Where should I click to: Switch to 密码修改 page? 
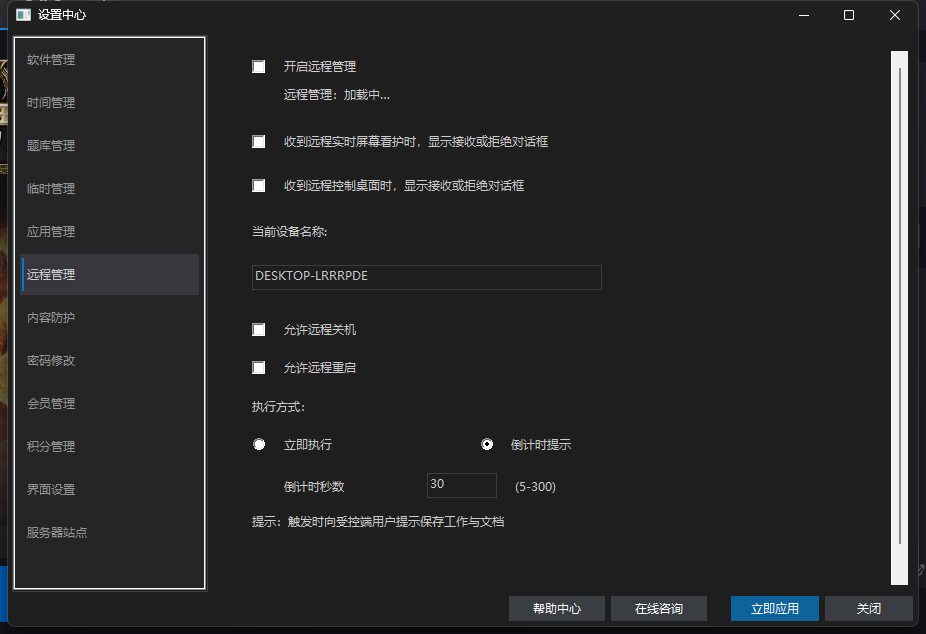tap(110, 361)
